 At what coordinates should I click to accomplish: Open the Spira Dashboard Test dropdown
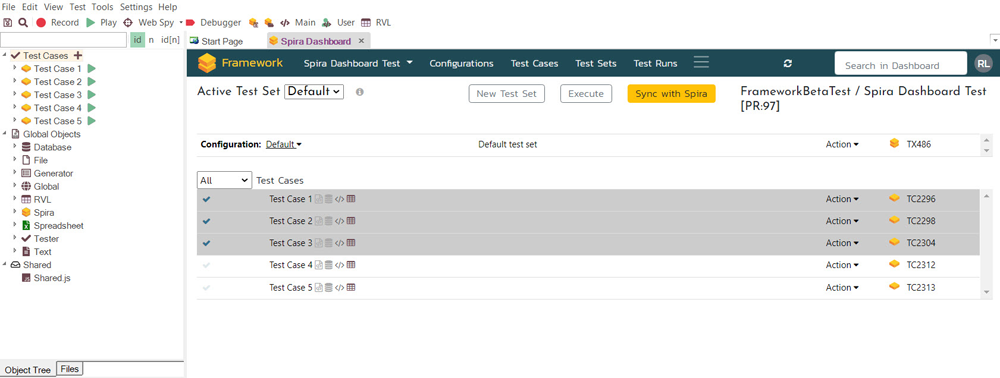tap(358, 63)
